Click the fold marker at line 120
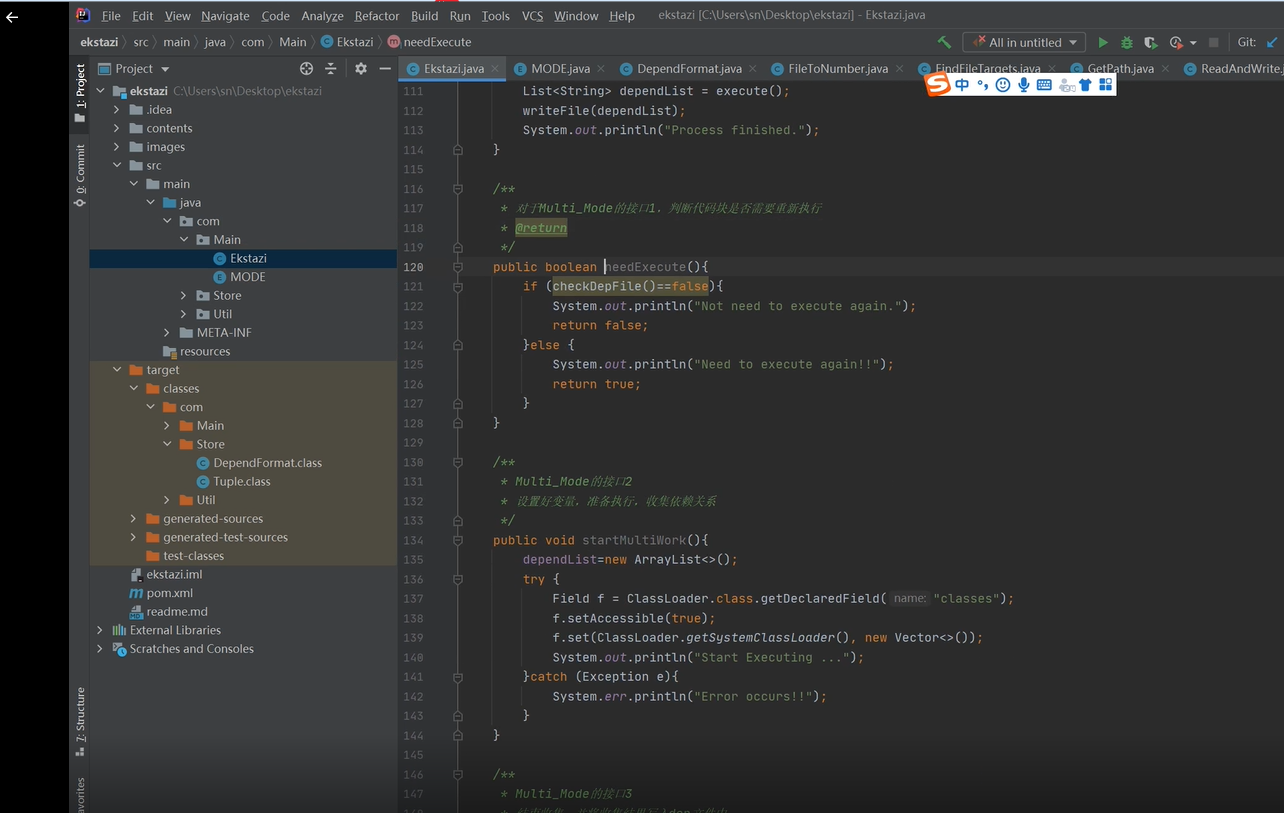The height and width of the screenshot is (813, 1284). click(x=458, y=267)
